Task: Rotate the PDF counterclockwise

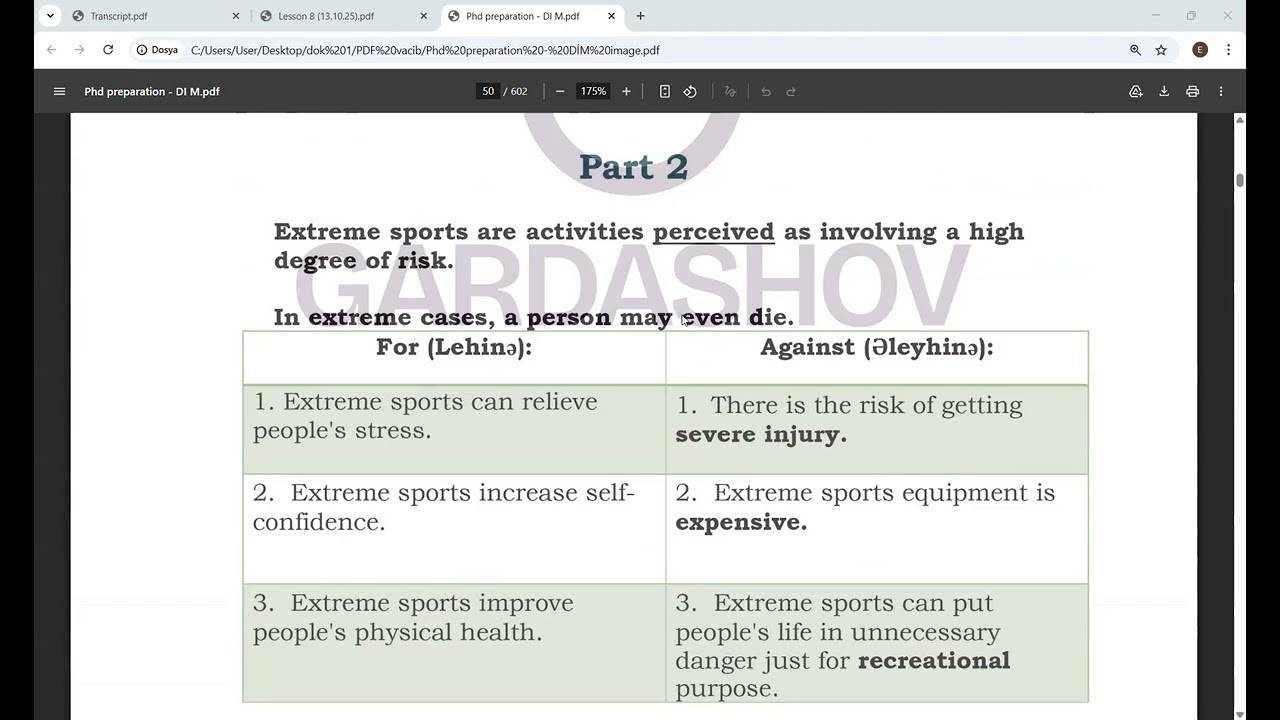Action: (x=690, y=91)
